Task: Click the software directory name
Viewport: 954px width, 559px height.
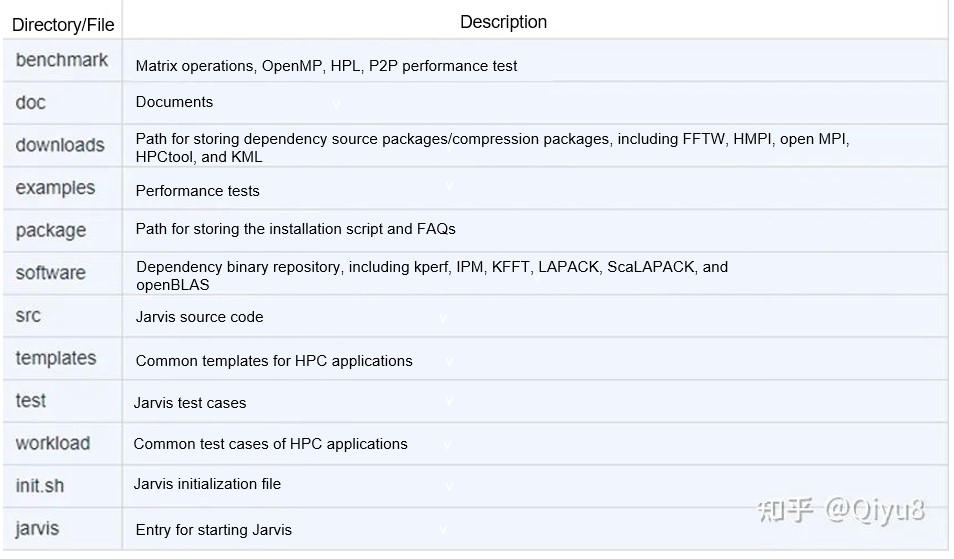Action: pos(50,273)
